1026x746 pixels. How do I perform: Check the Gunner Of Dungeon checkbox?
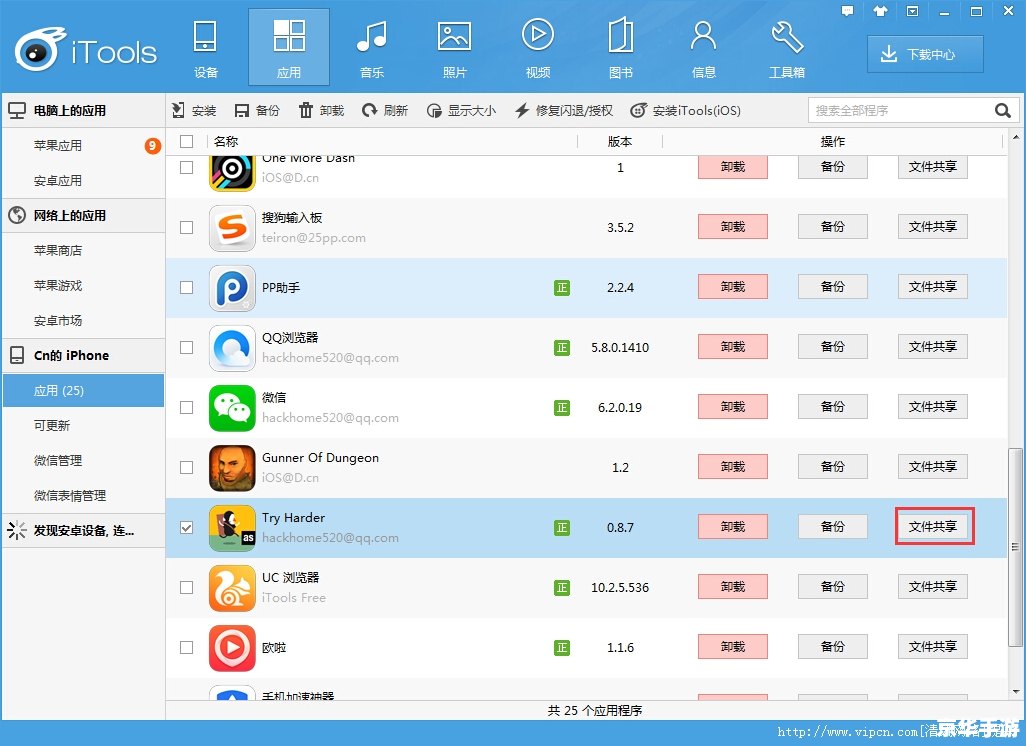pos(186,467)
